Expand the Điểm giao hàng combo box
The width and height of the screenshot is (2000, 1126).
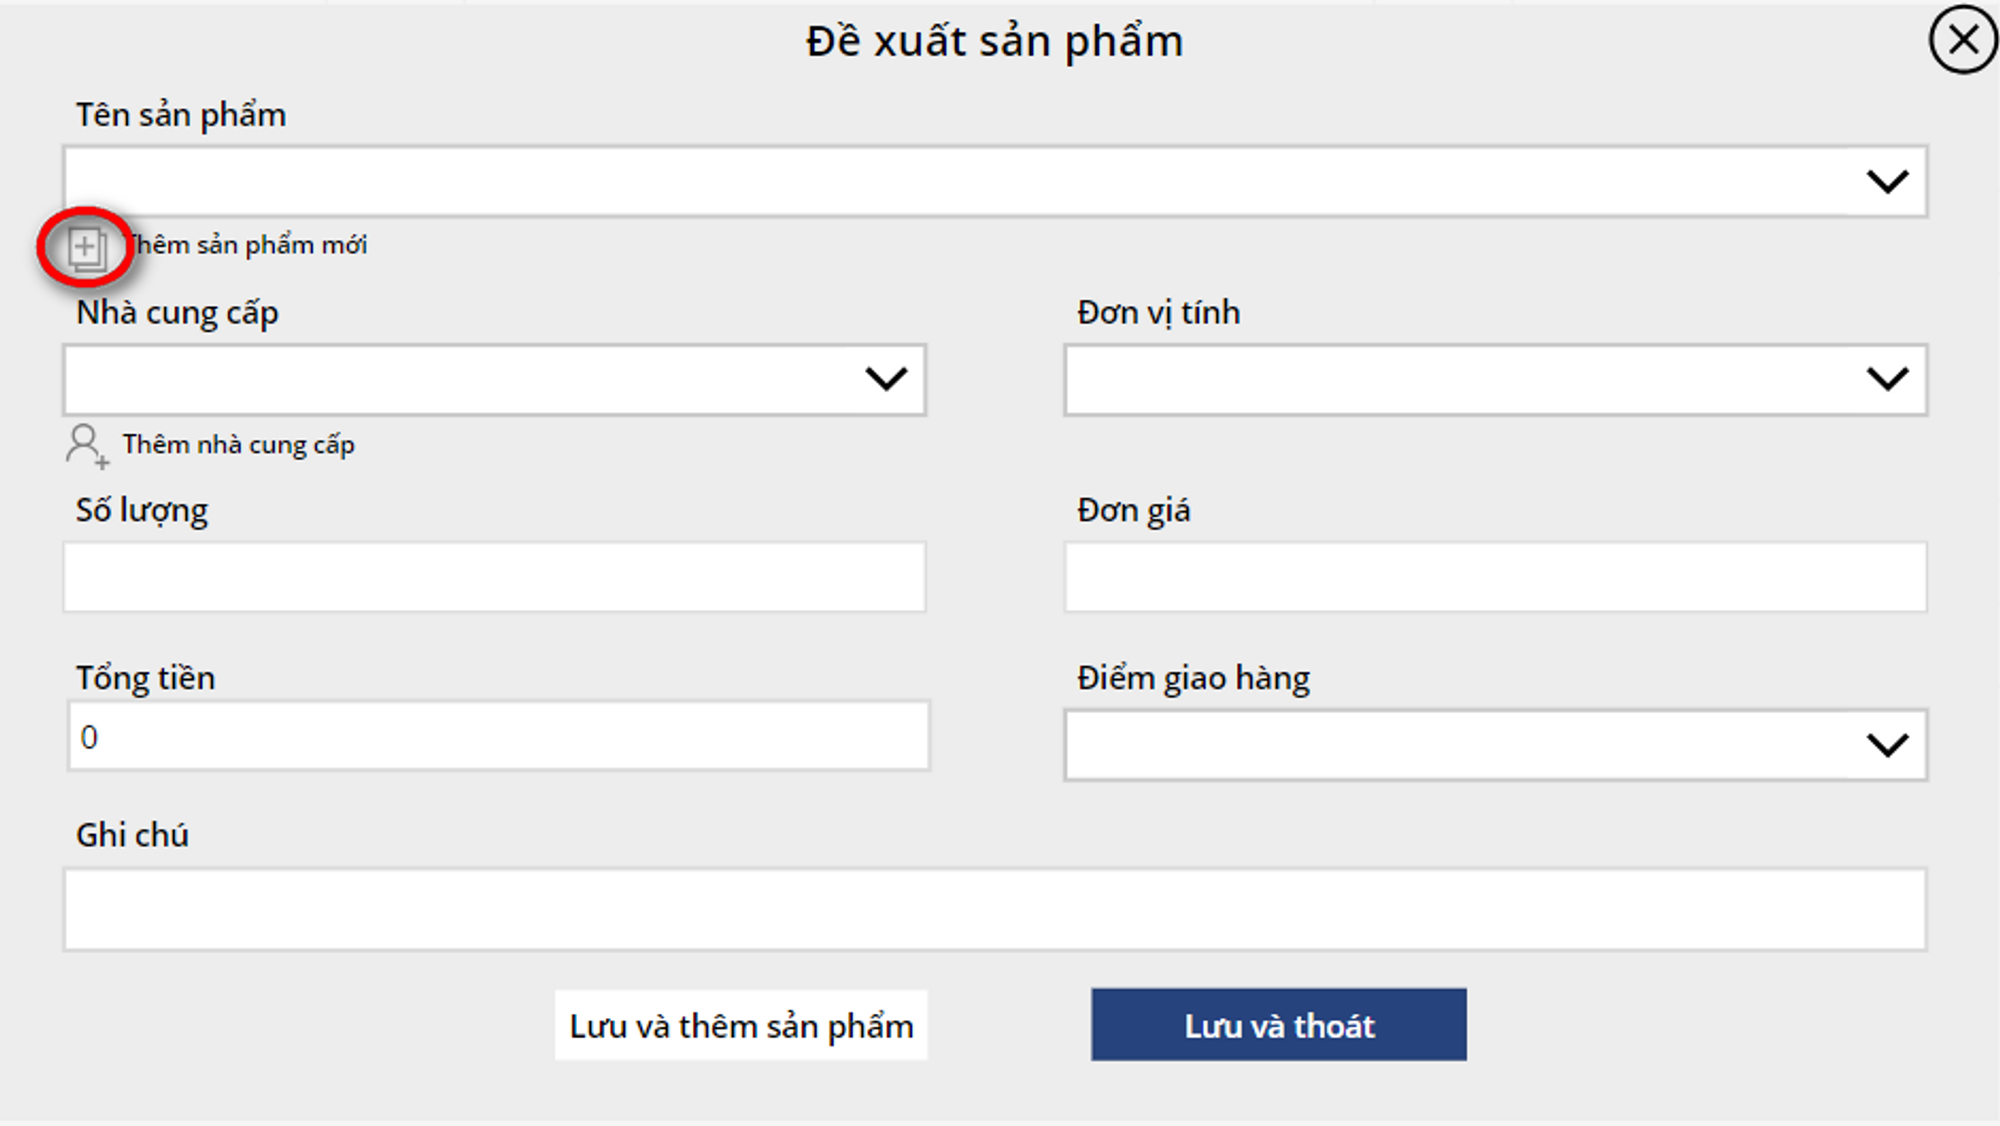(x=1460, y=746)
